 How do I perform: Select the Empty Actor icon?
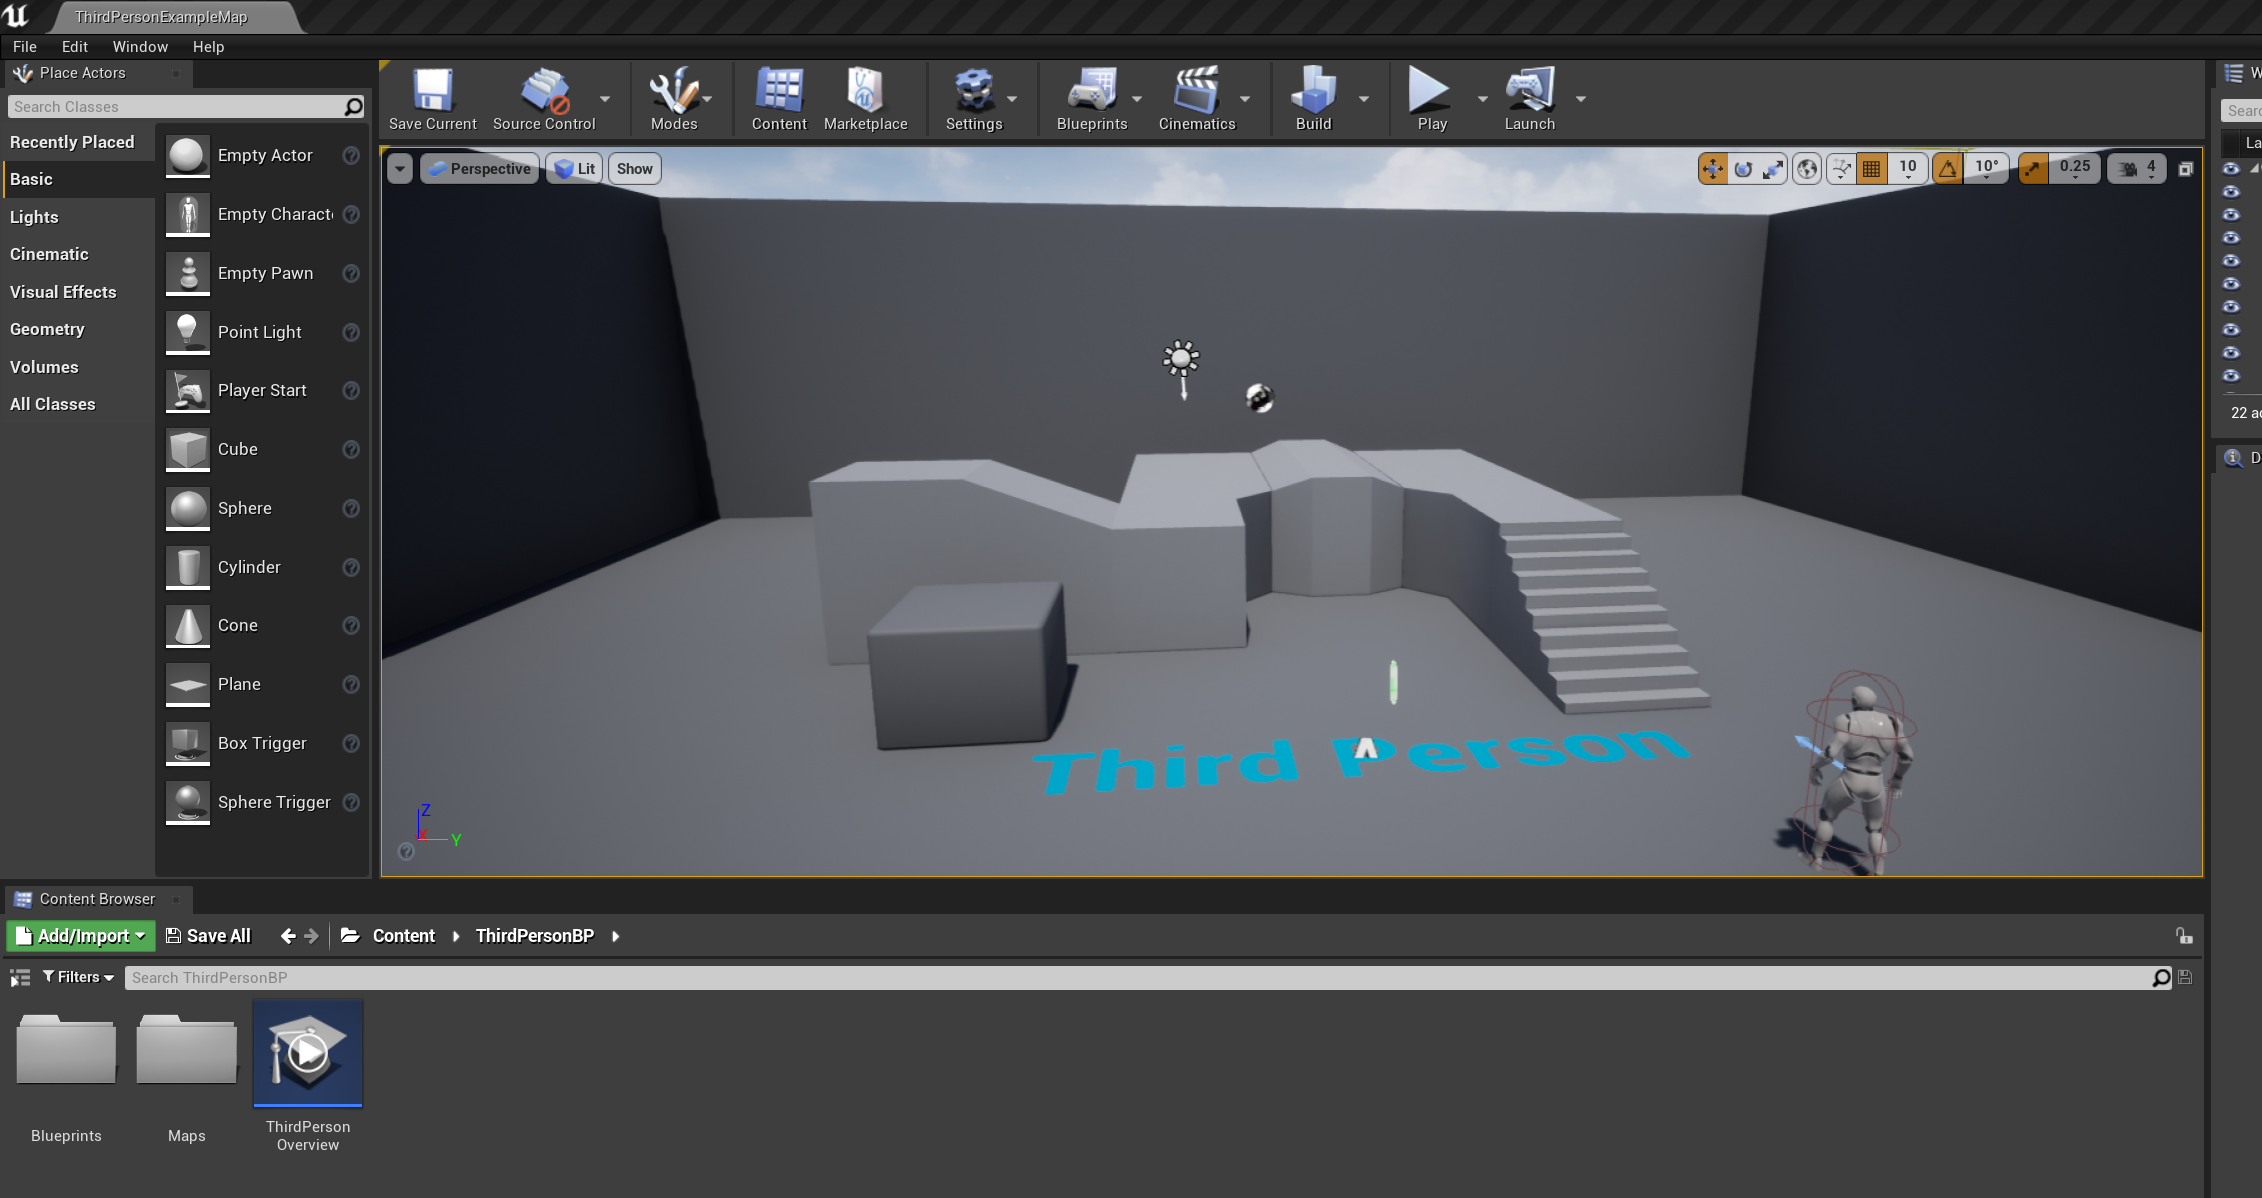pos(188,156)
